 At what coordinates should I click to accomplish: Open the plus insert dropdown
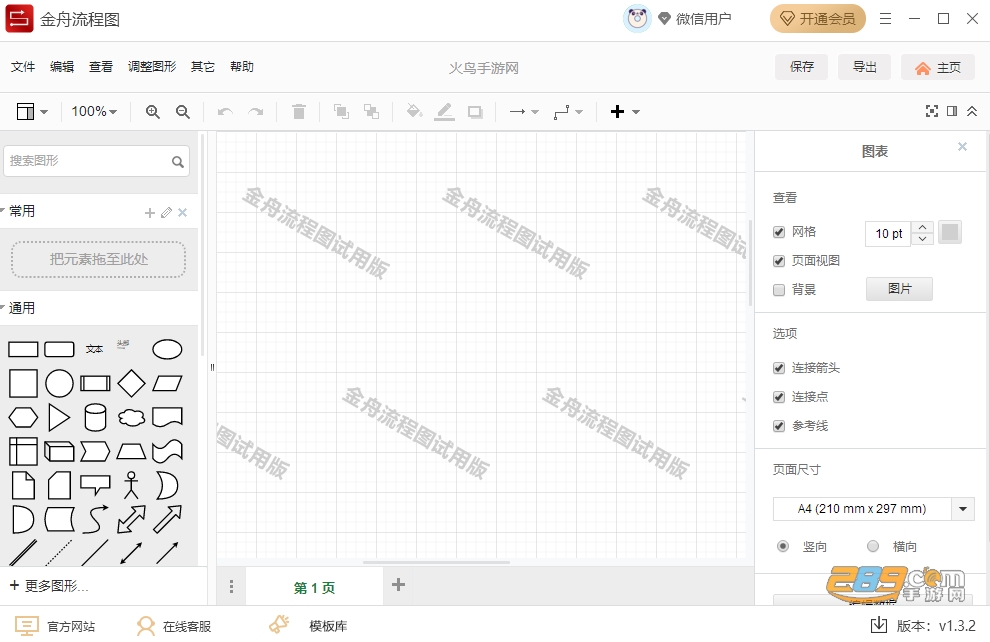[625, 112]
